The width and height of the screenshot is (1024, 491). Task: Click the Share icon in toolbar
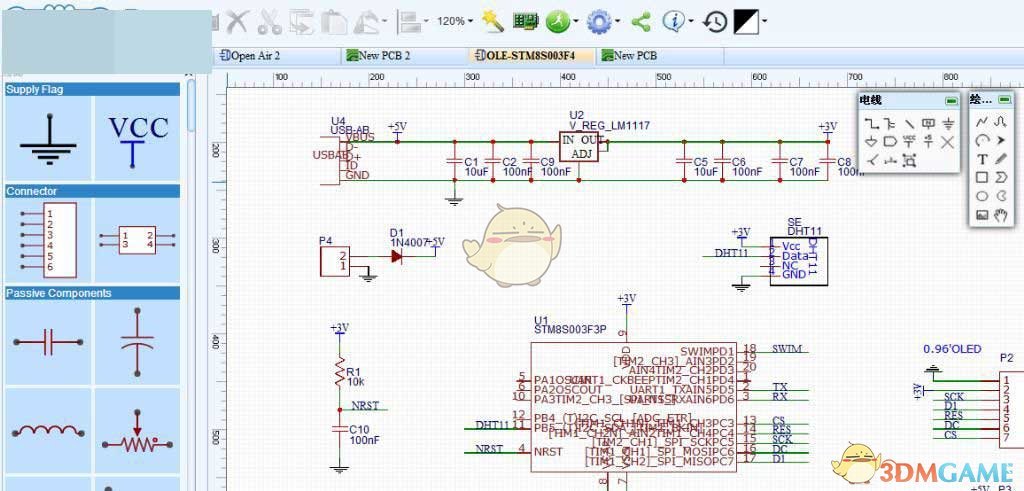point(641,21)
